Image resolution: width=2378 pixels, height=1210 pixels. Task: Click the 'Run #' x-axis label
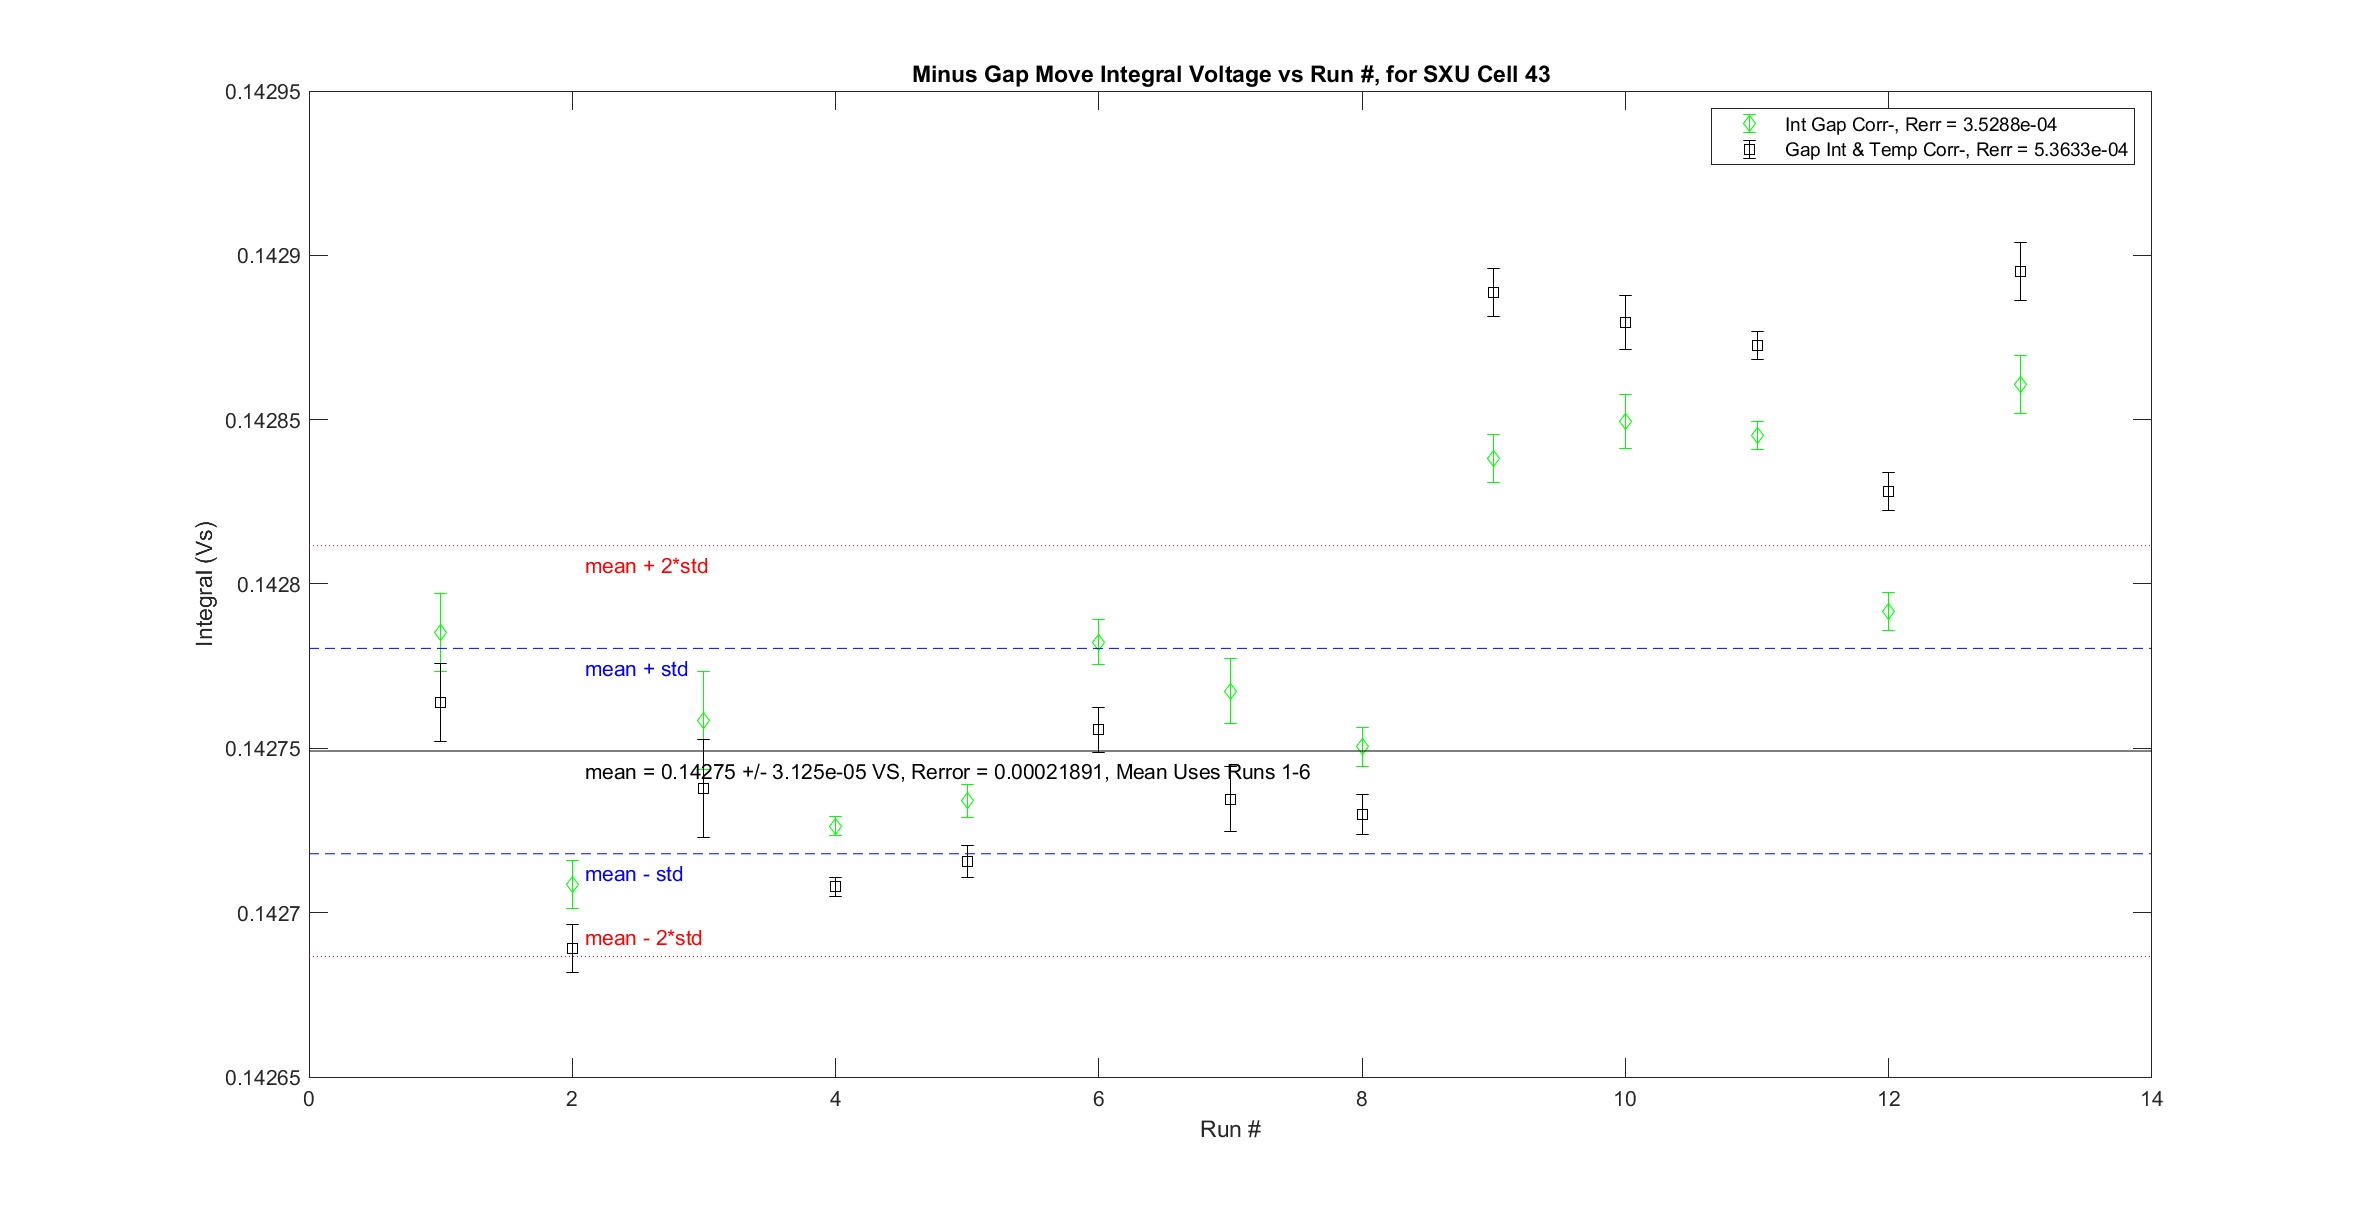click(1230, 1129)
